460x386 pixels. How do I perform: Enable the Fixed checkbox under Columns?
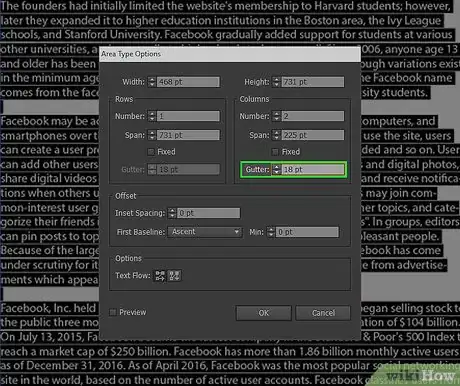tap(275, 152)
